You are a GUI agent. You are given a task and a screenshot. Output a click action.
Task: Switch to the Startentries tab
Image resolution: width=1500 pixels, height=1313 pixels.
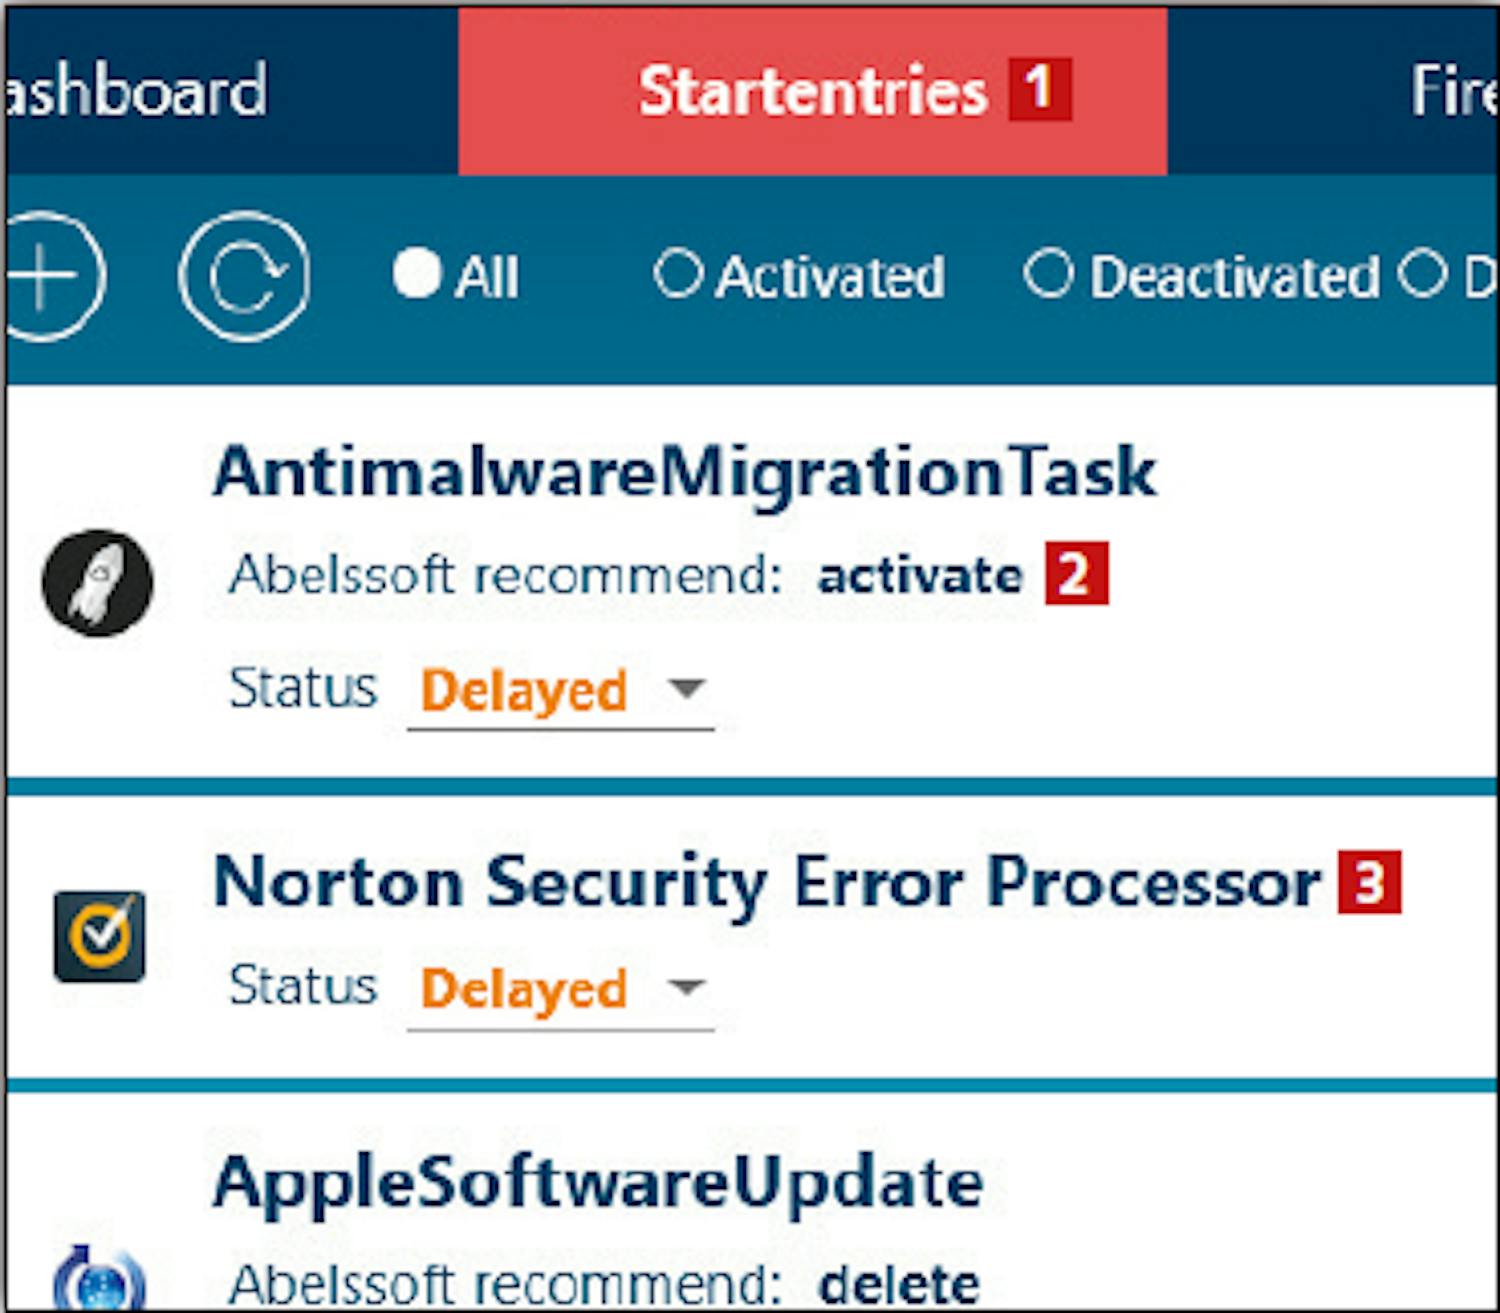pyautogui.click(x=812, y=91)
